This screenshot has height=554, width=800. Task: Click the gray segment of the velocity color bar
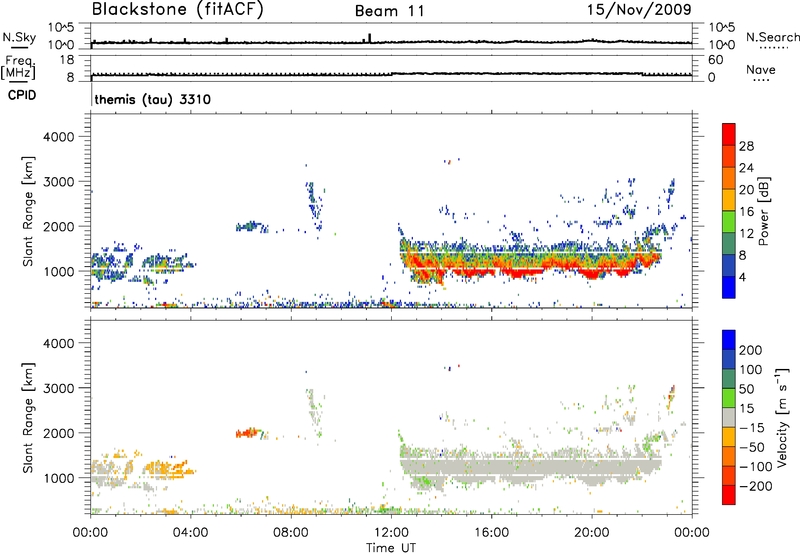click(729, 417)
